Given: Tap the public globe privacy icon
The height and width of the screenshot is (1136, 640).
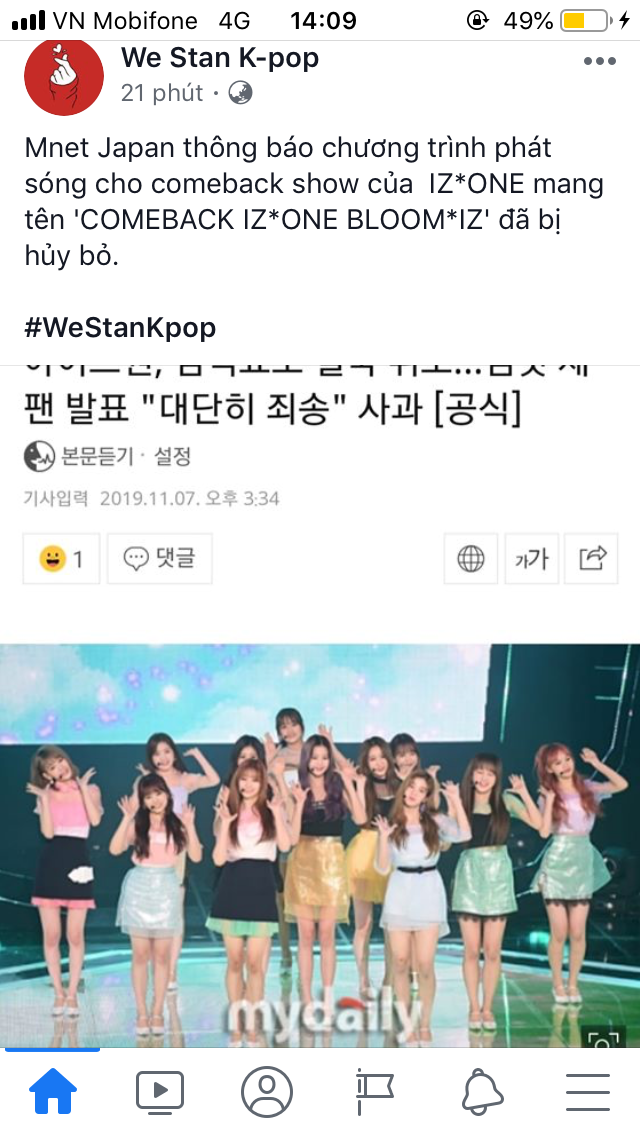Looking at the screenshot, I should 241,93.
